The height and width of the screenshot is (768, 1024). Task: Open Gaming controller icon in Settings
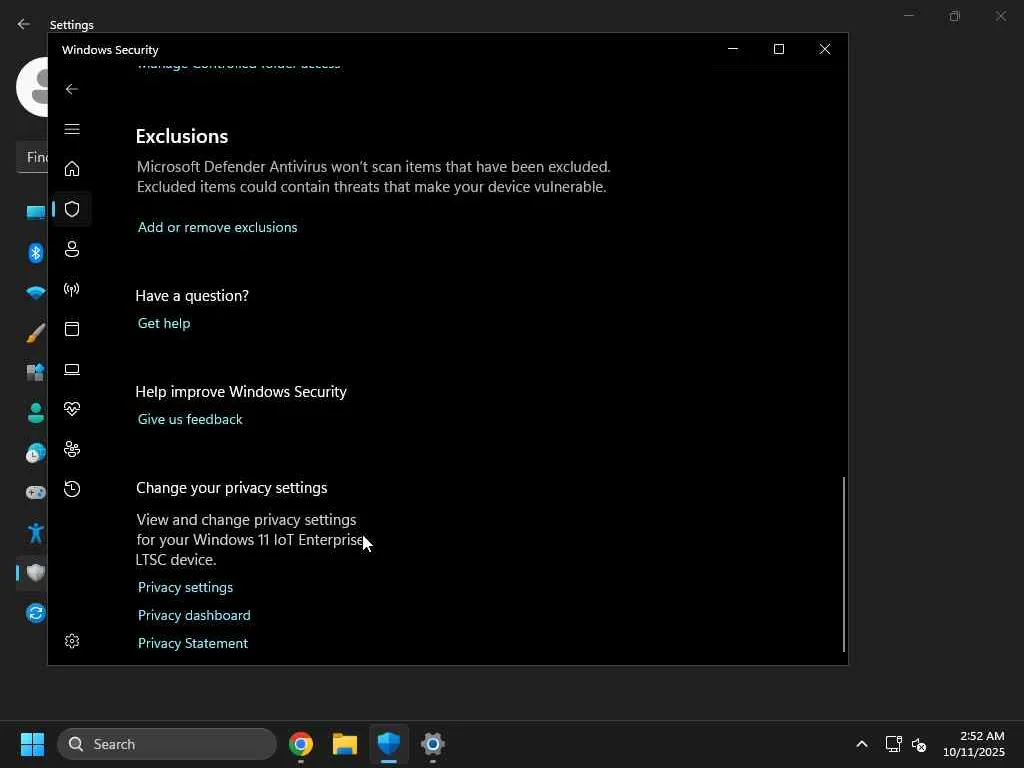[36, 492]
